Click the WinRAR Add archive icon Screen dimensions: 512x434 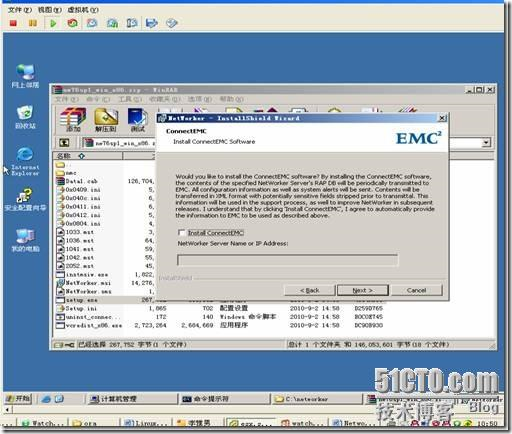[x=73, y=119]
